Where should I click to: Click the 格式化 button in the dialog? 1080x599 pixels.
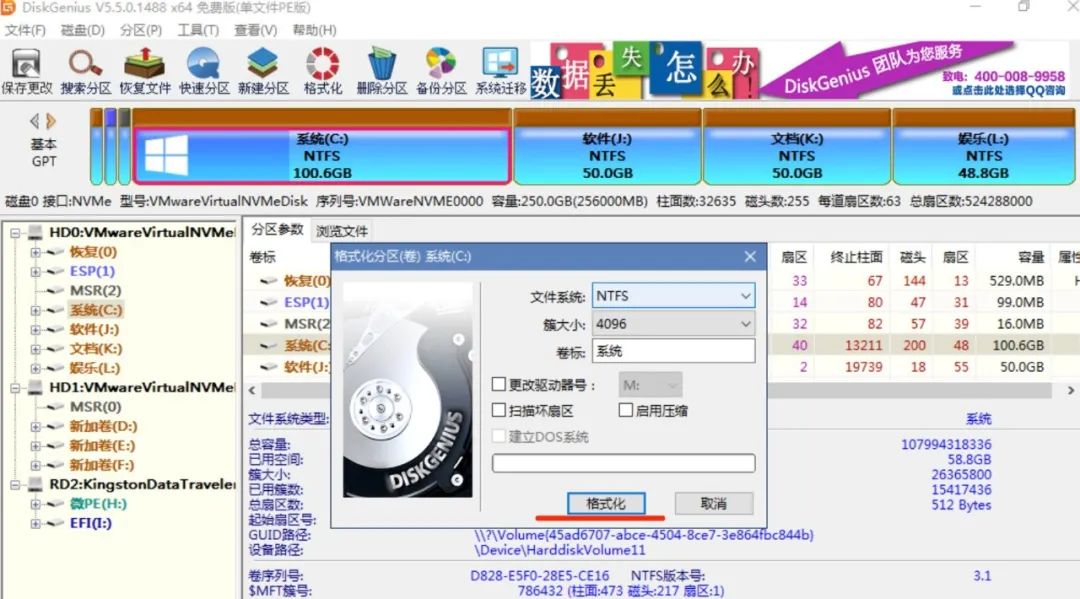tap(606, 503)
